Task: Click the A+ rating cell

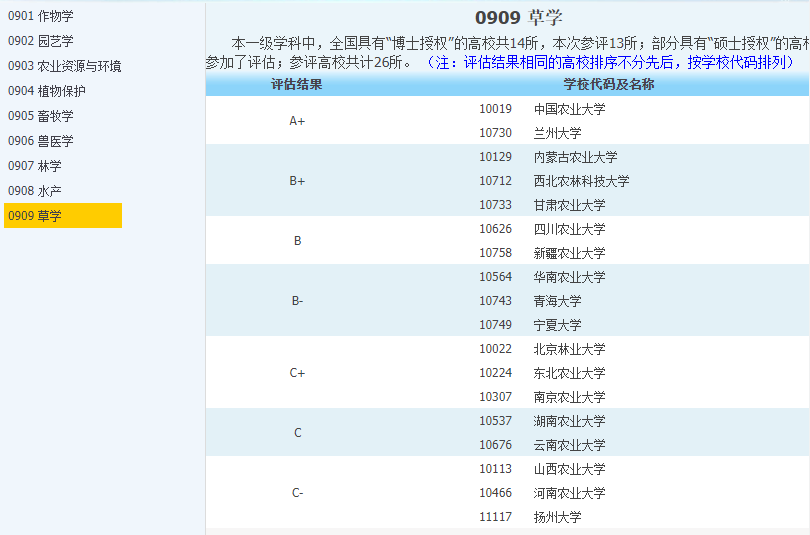Action: 297,121
